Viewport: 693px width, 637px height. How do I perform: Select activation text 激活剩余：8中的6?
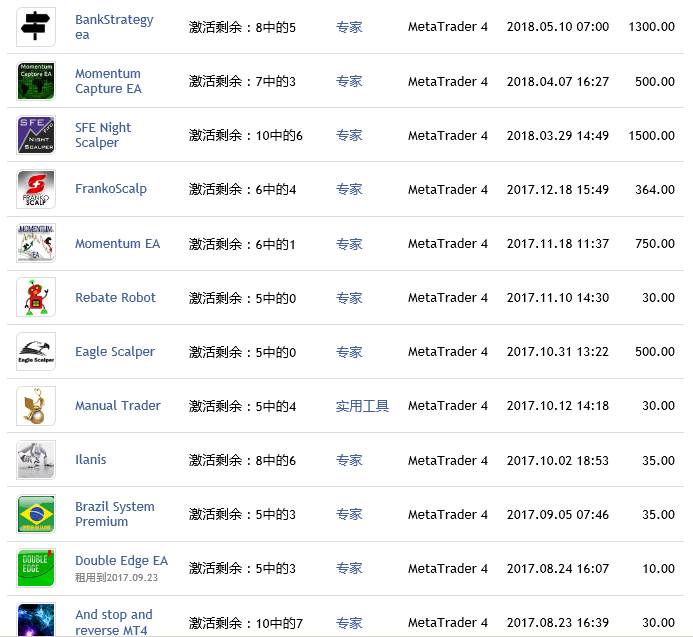242,460
